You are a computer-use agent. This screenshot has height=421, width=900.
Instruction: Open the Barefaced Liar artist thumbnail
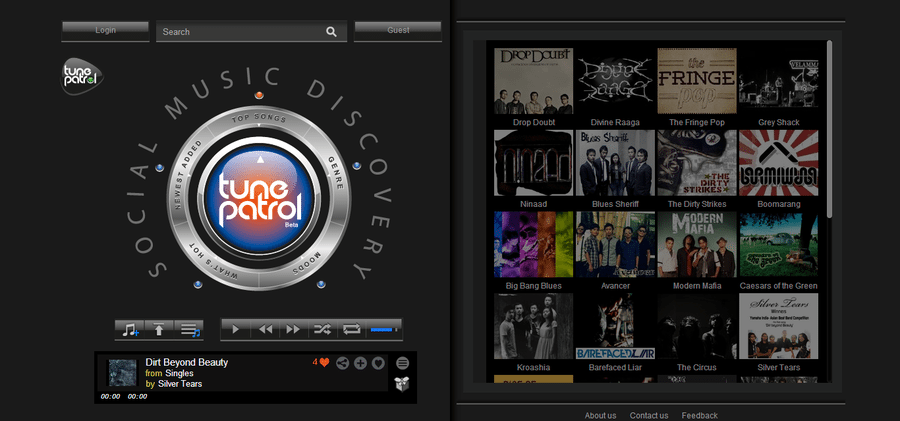tap(615, 326)
